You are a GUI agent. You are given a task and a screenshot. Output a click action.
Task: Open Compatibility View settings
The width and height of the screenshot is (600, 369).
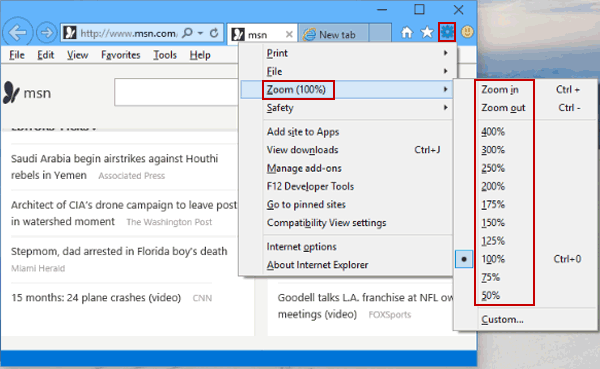click(346, 223)
